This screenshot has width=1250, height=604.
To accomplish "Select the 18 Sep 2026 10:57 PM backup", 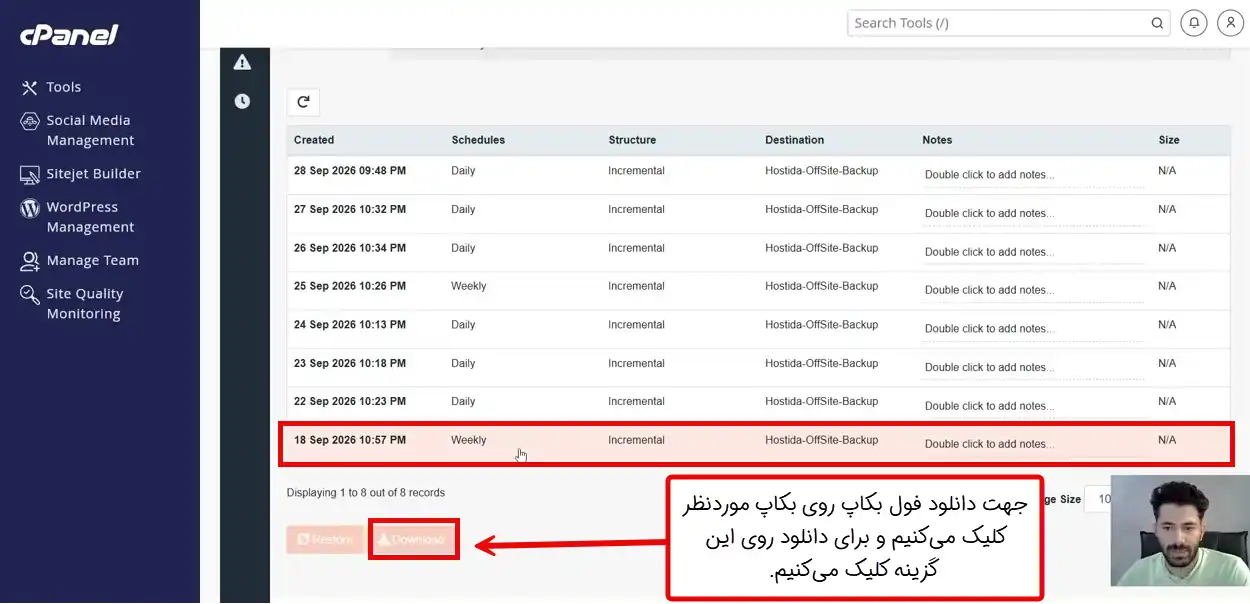I will pyautogui.click(x=757, y=443).
